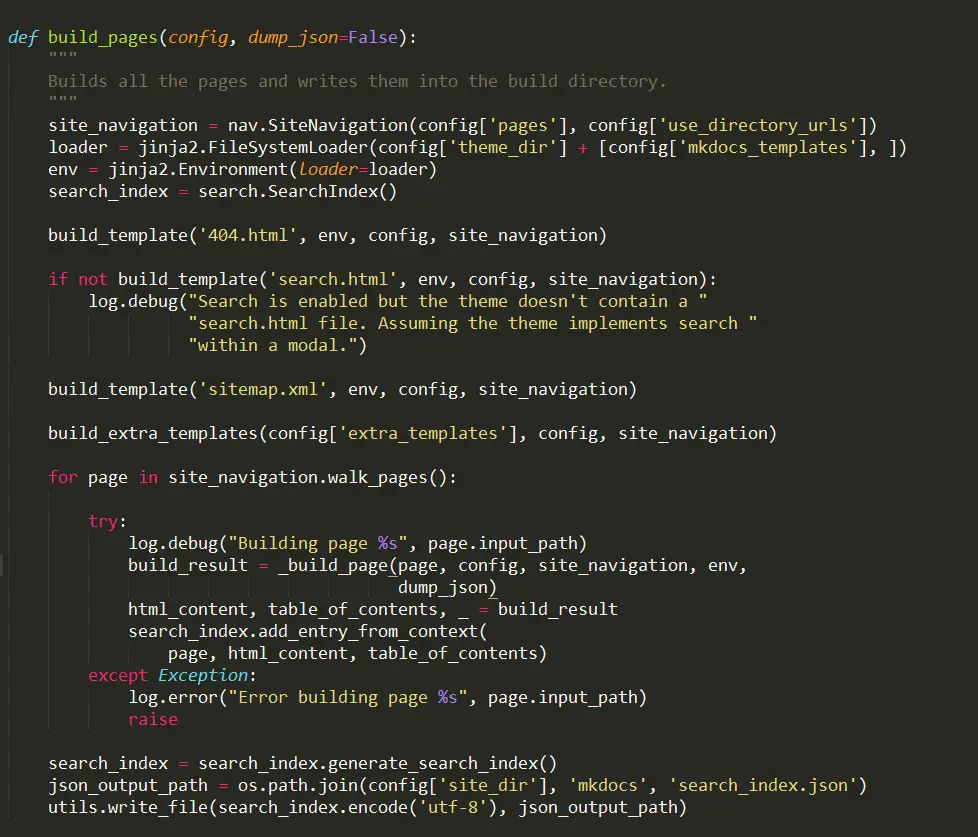Click the '404.html' string
The height and width of the screenshot is (837, 978).
click(248, 235)
